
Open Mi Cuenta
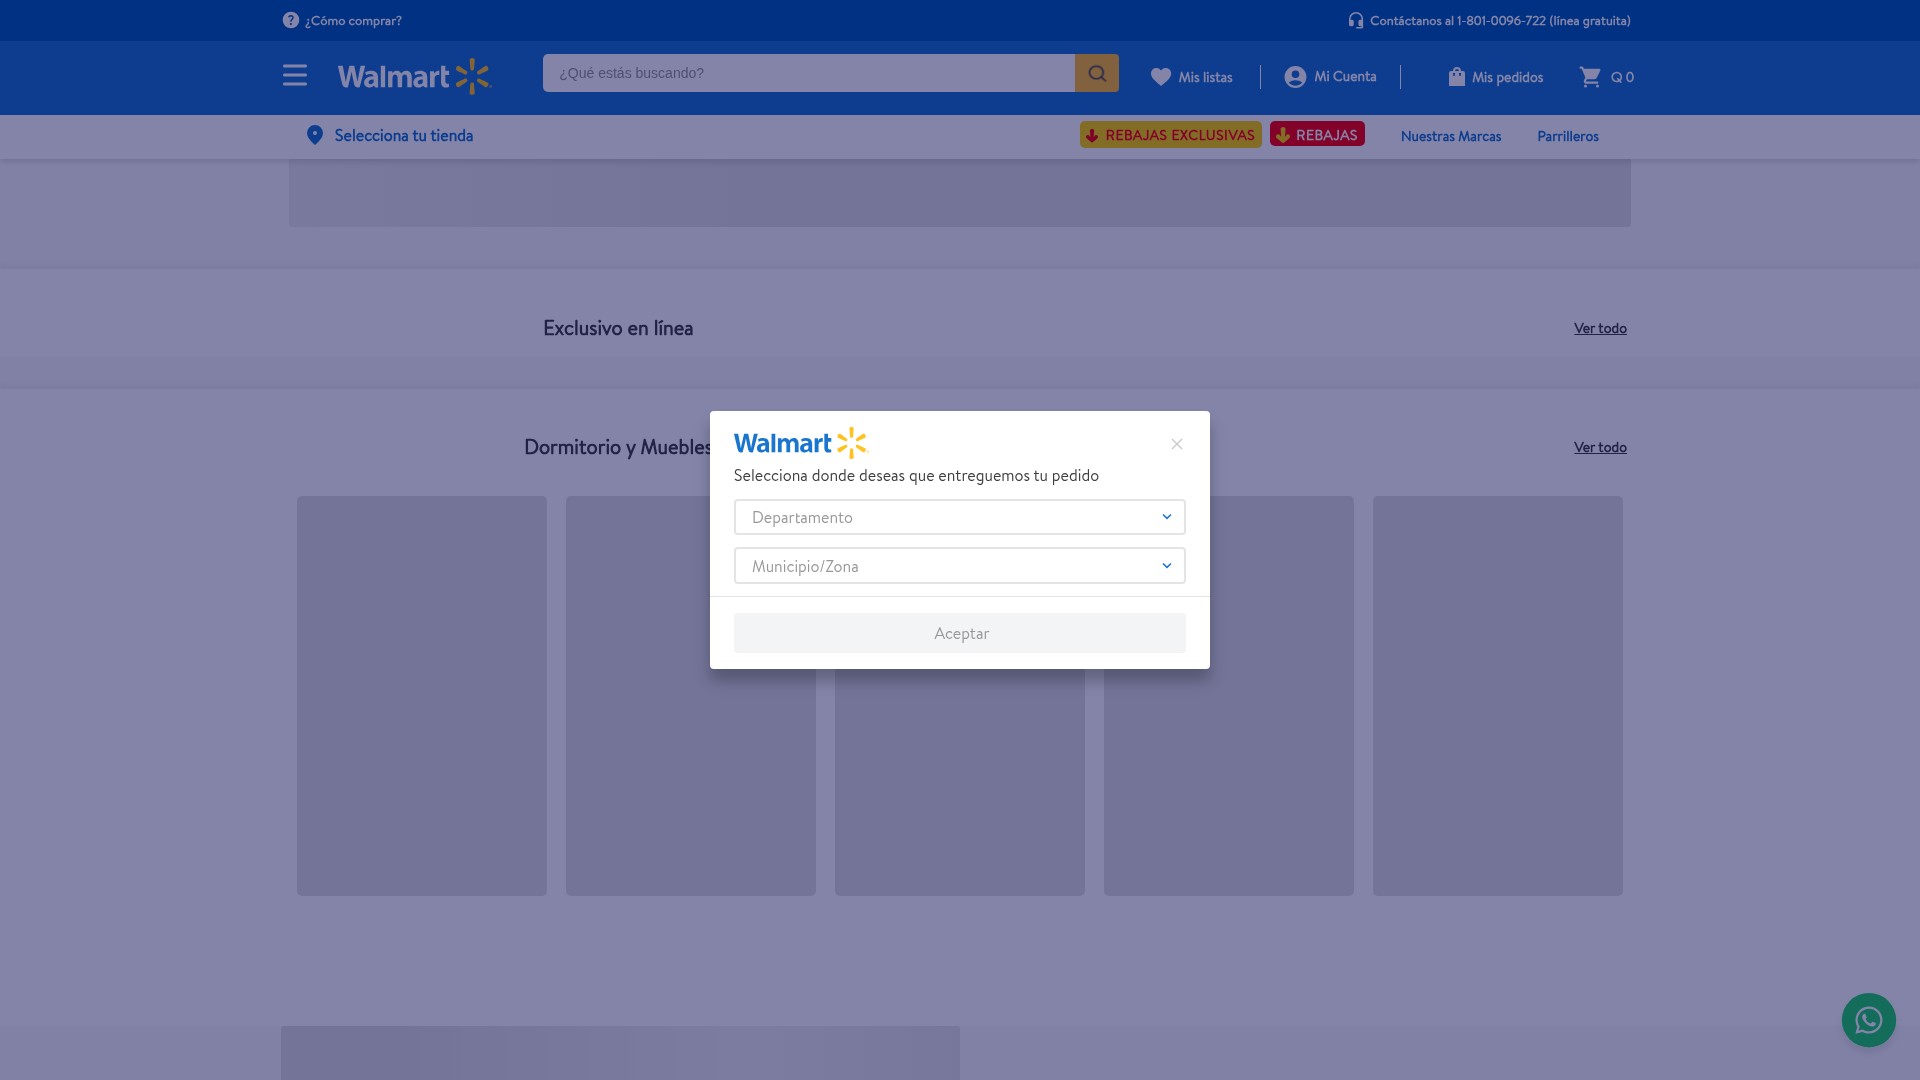coord(1345,76)
